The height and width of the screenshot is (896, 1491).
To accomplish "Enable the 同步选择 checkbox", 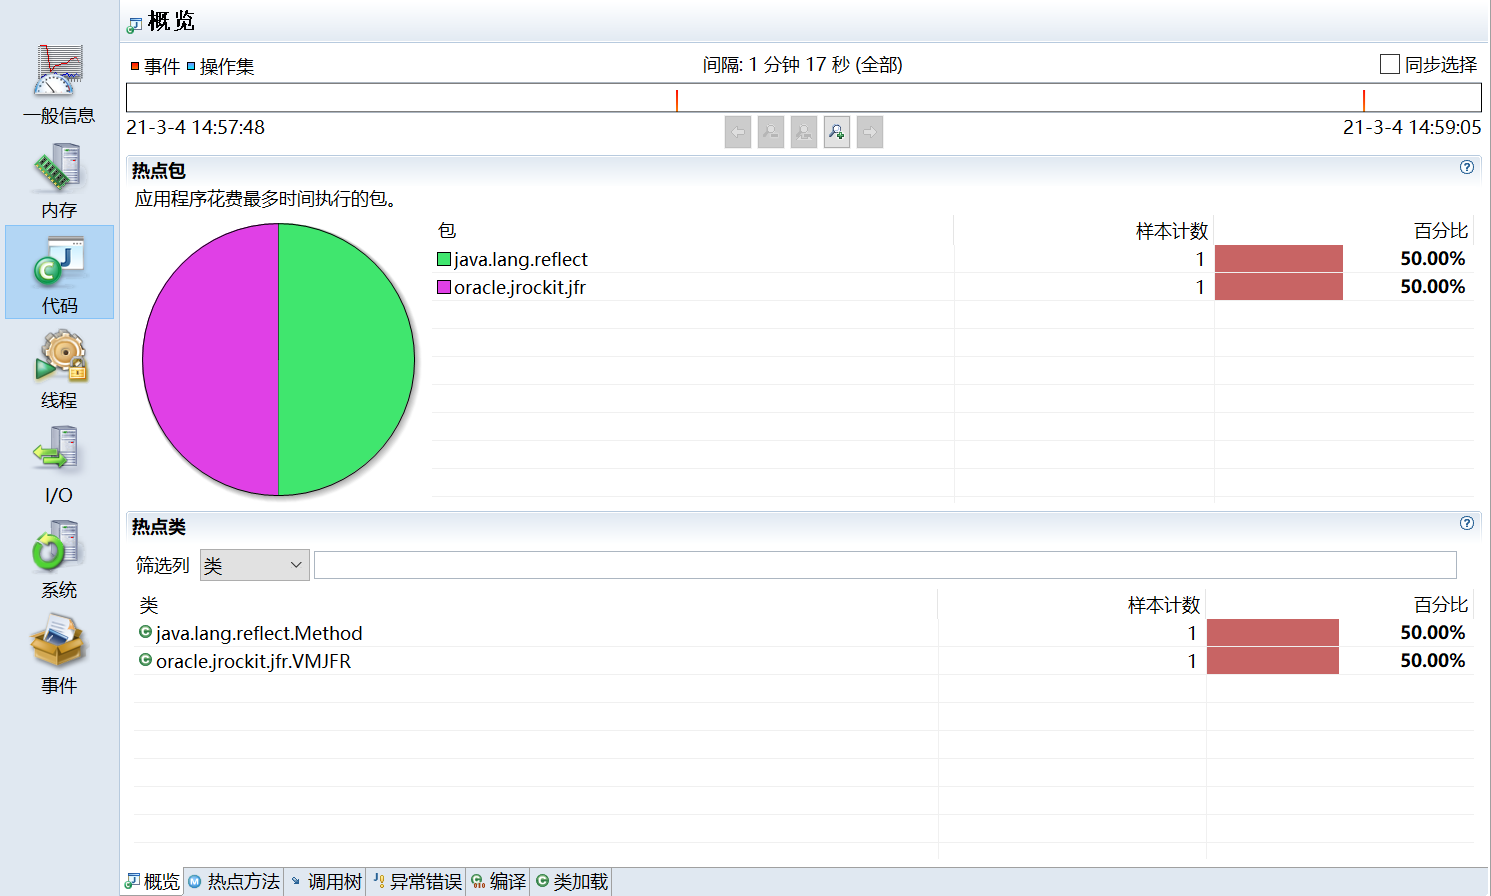I will click(x=1389, y=64).
